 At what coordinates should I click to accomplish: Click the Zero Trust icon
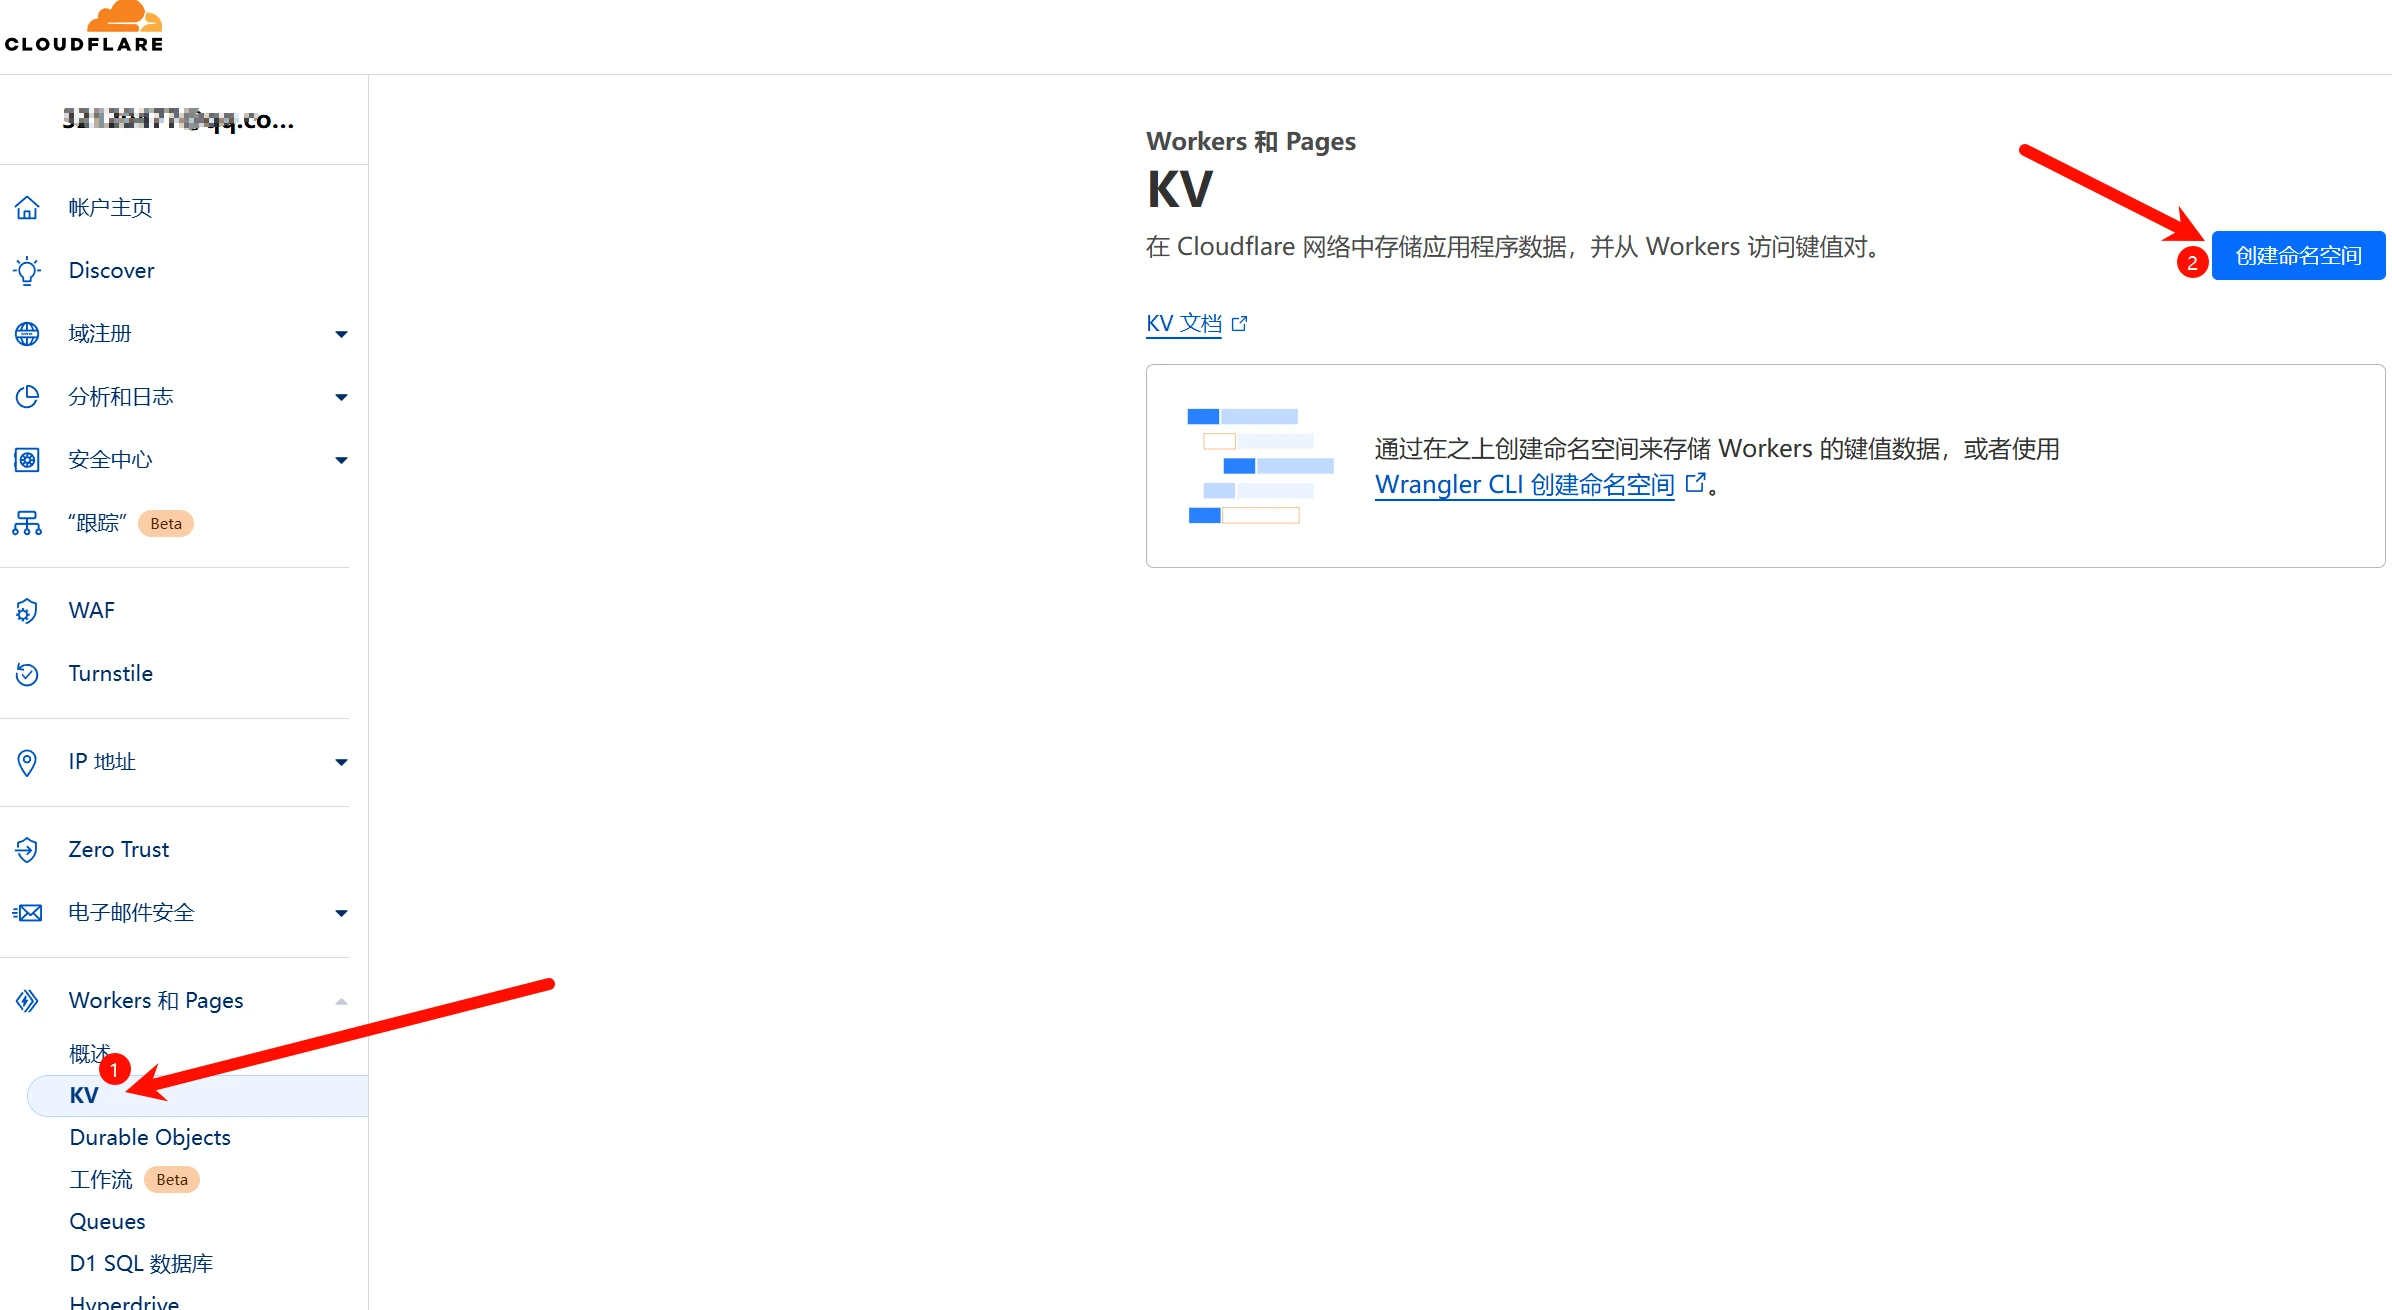pos(27,850)
